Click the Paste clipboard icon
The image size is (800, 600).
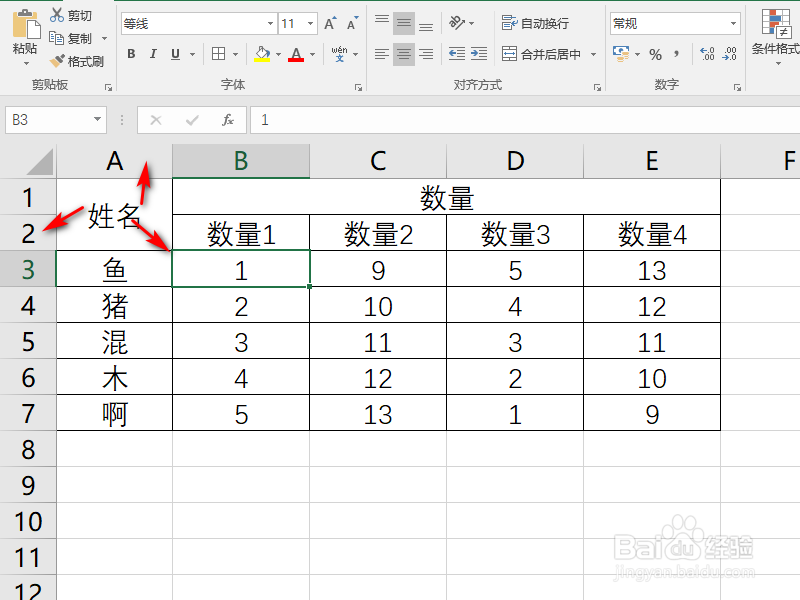pos(26,24)
